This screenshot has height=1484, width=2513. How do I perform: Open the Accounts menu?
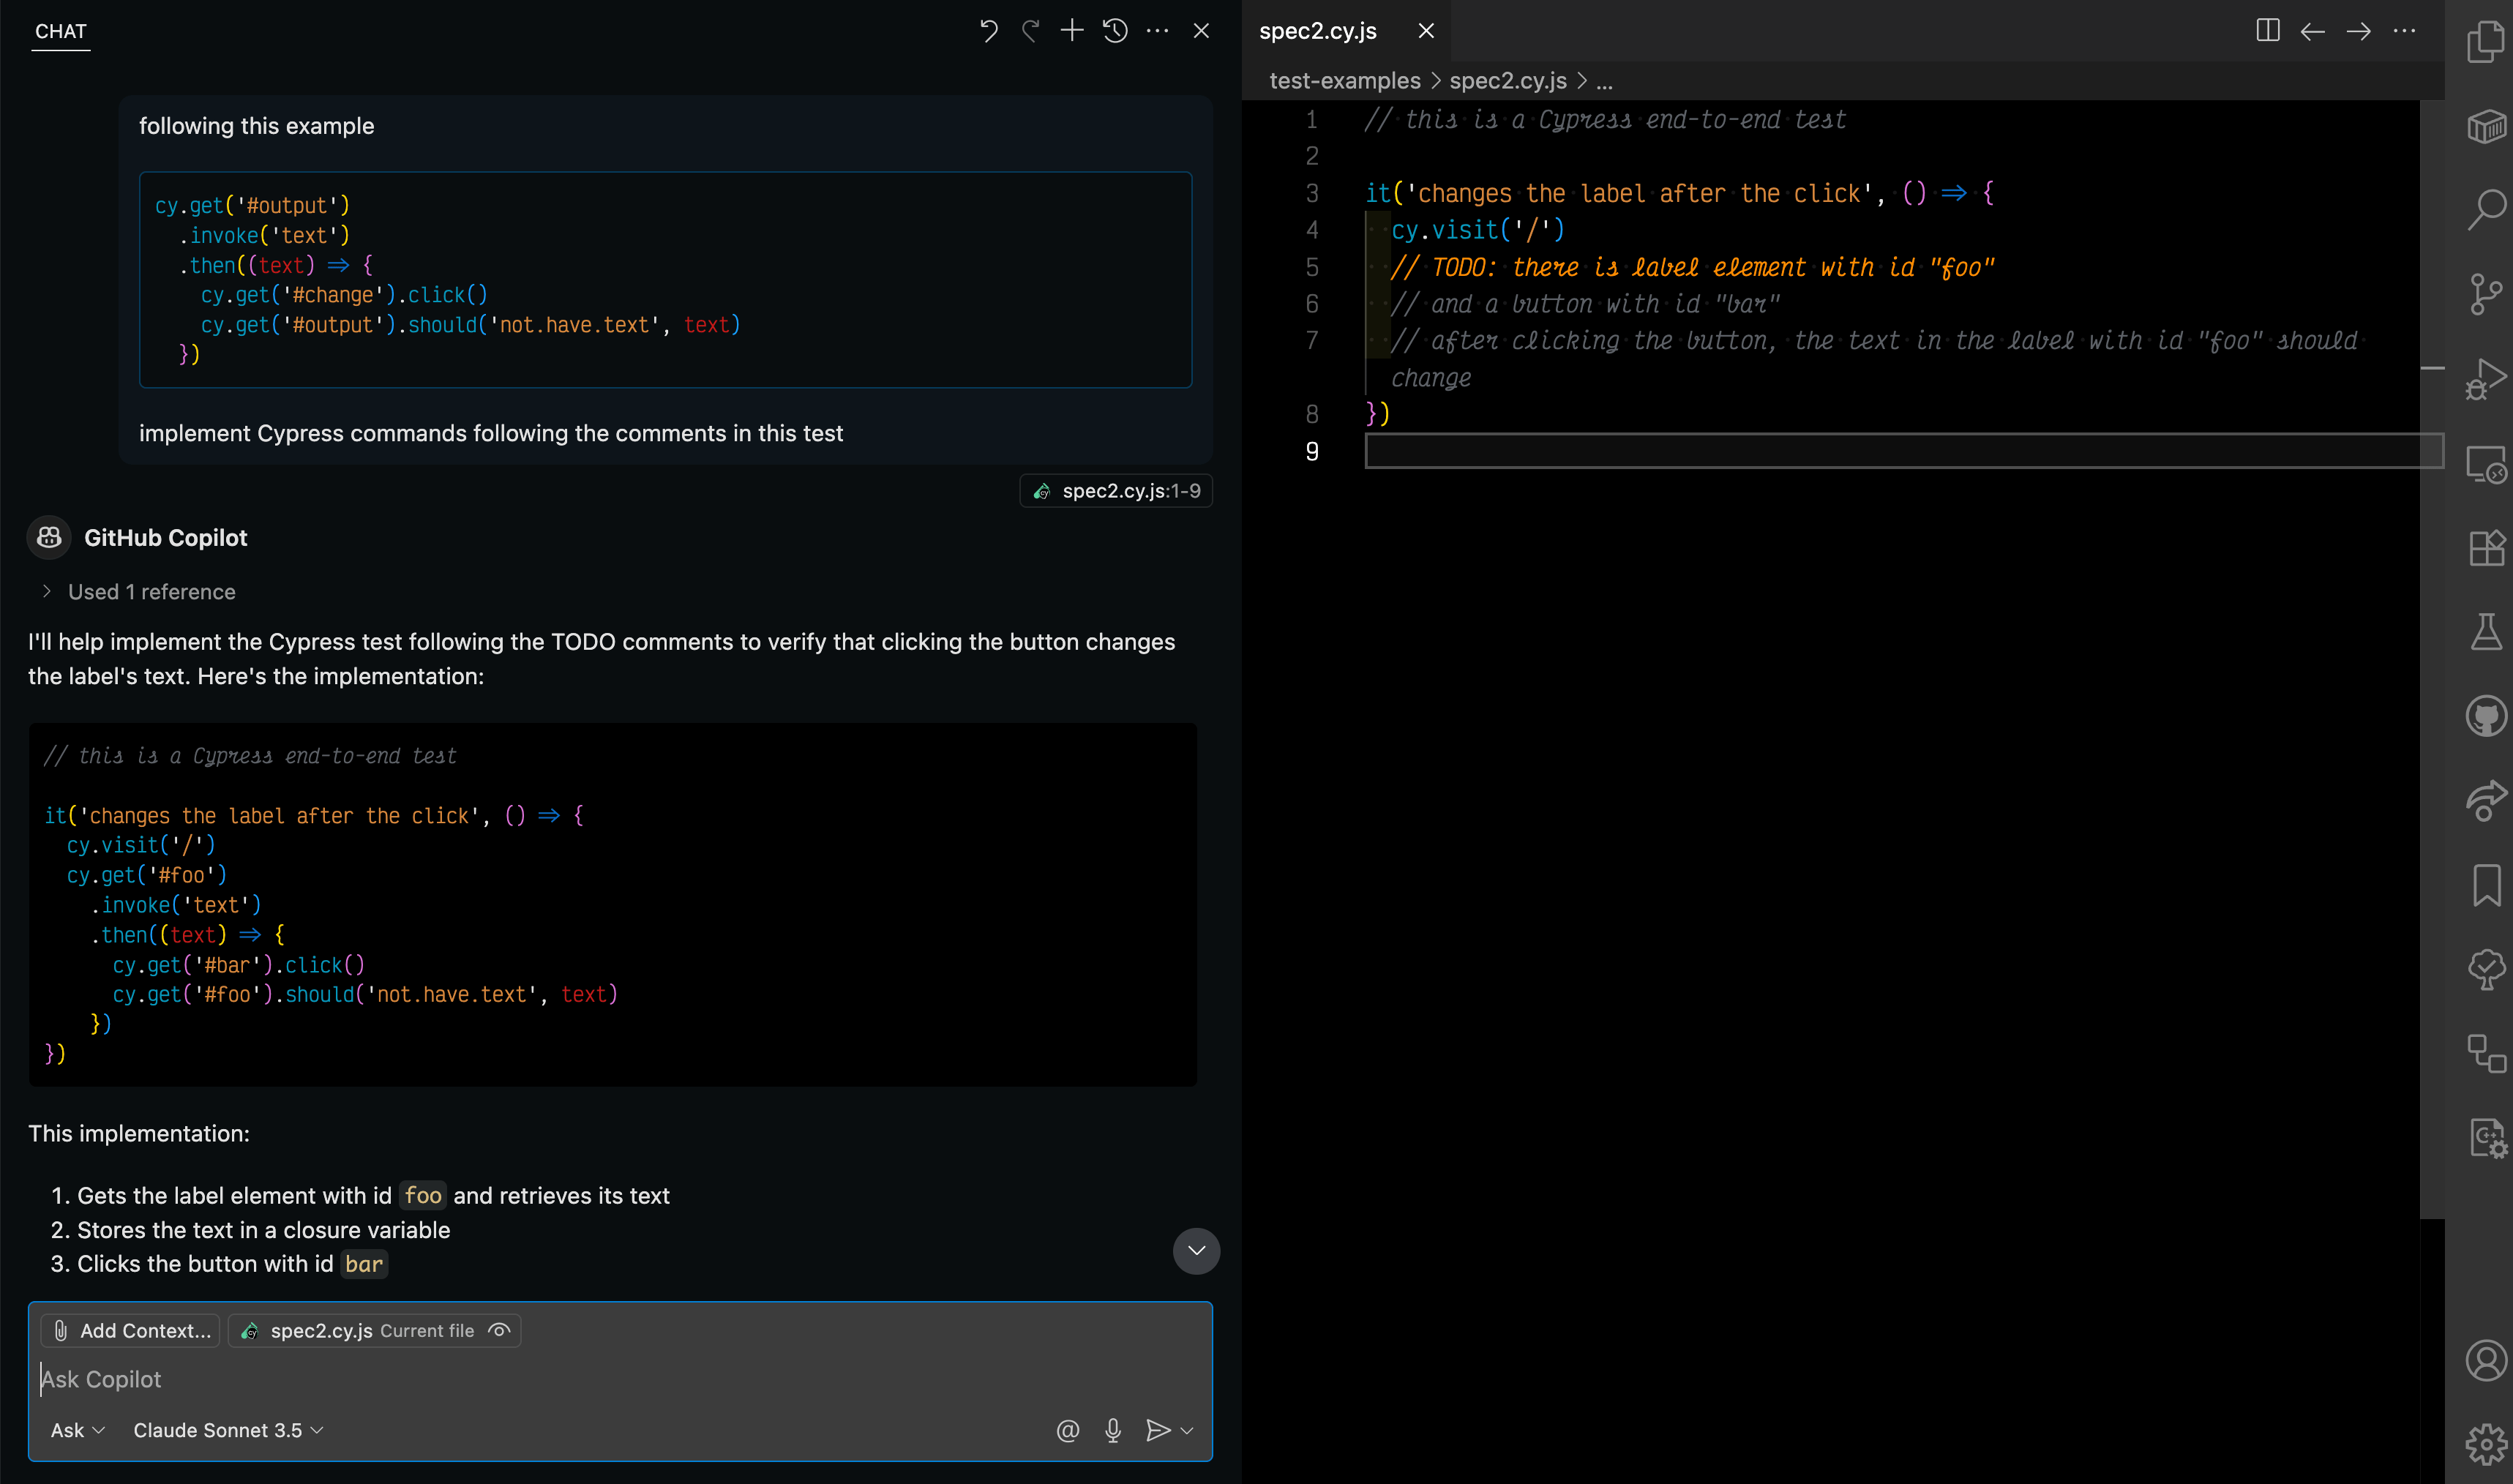coord(2486,1361)
